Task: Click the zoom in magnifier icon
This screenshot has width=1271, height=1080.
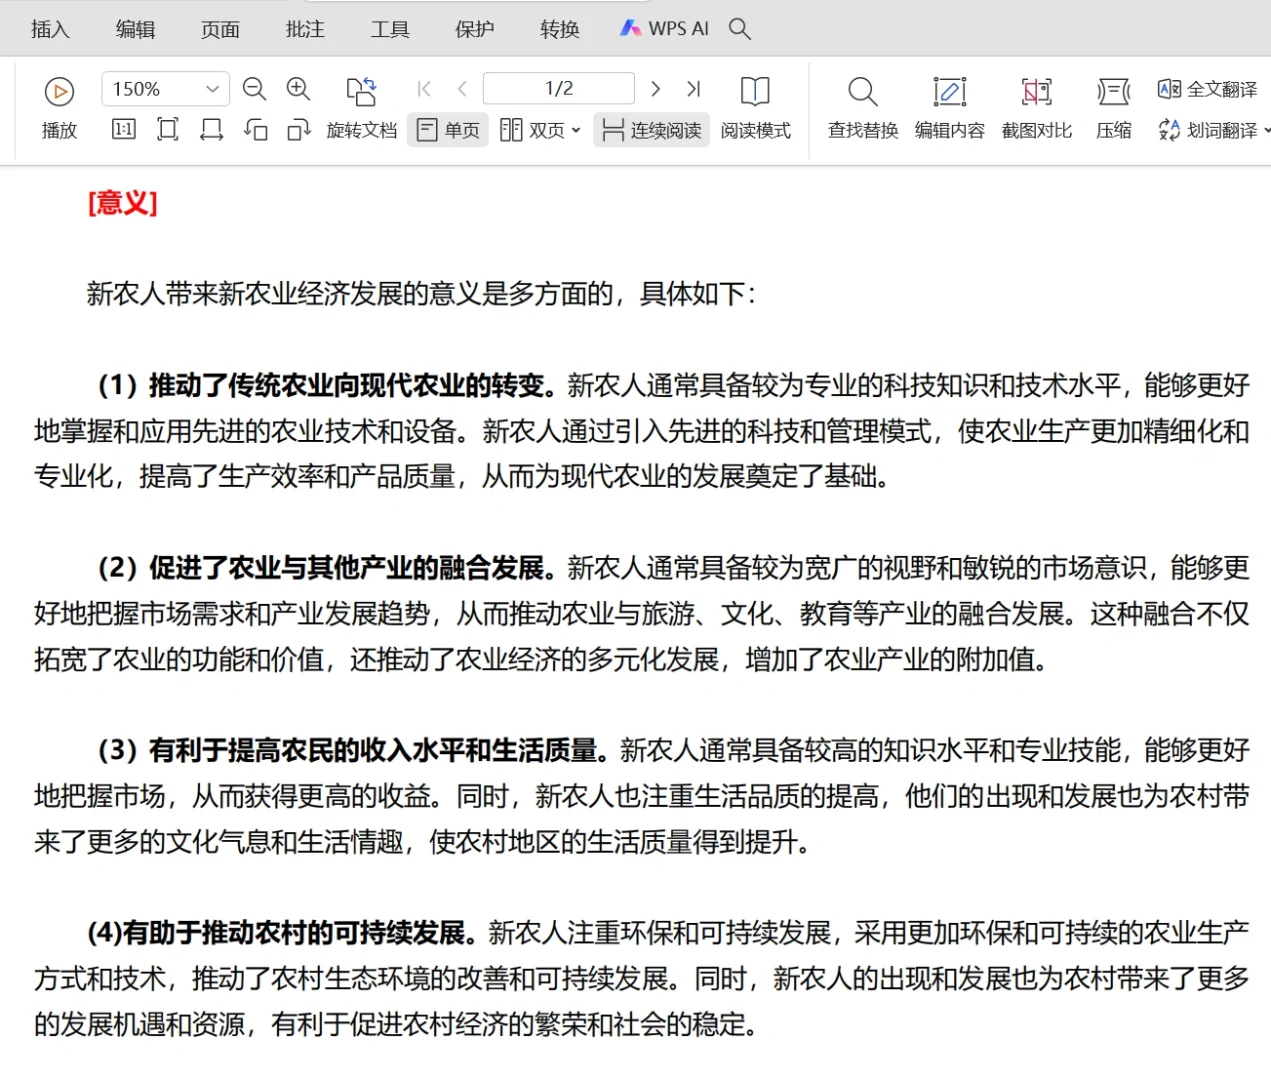Action: [298, 89]
